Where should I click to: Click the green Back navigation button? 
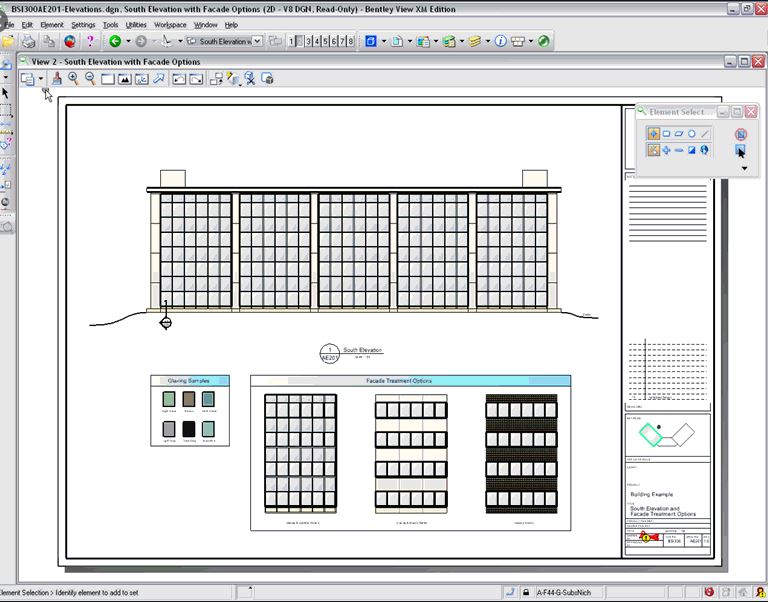tap(115, 41)
